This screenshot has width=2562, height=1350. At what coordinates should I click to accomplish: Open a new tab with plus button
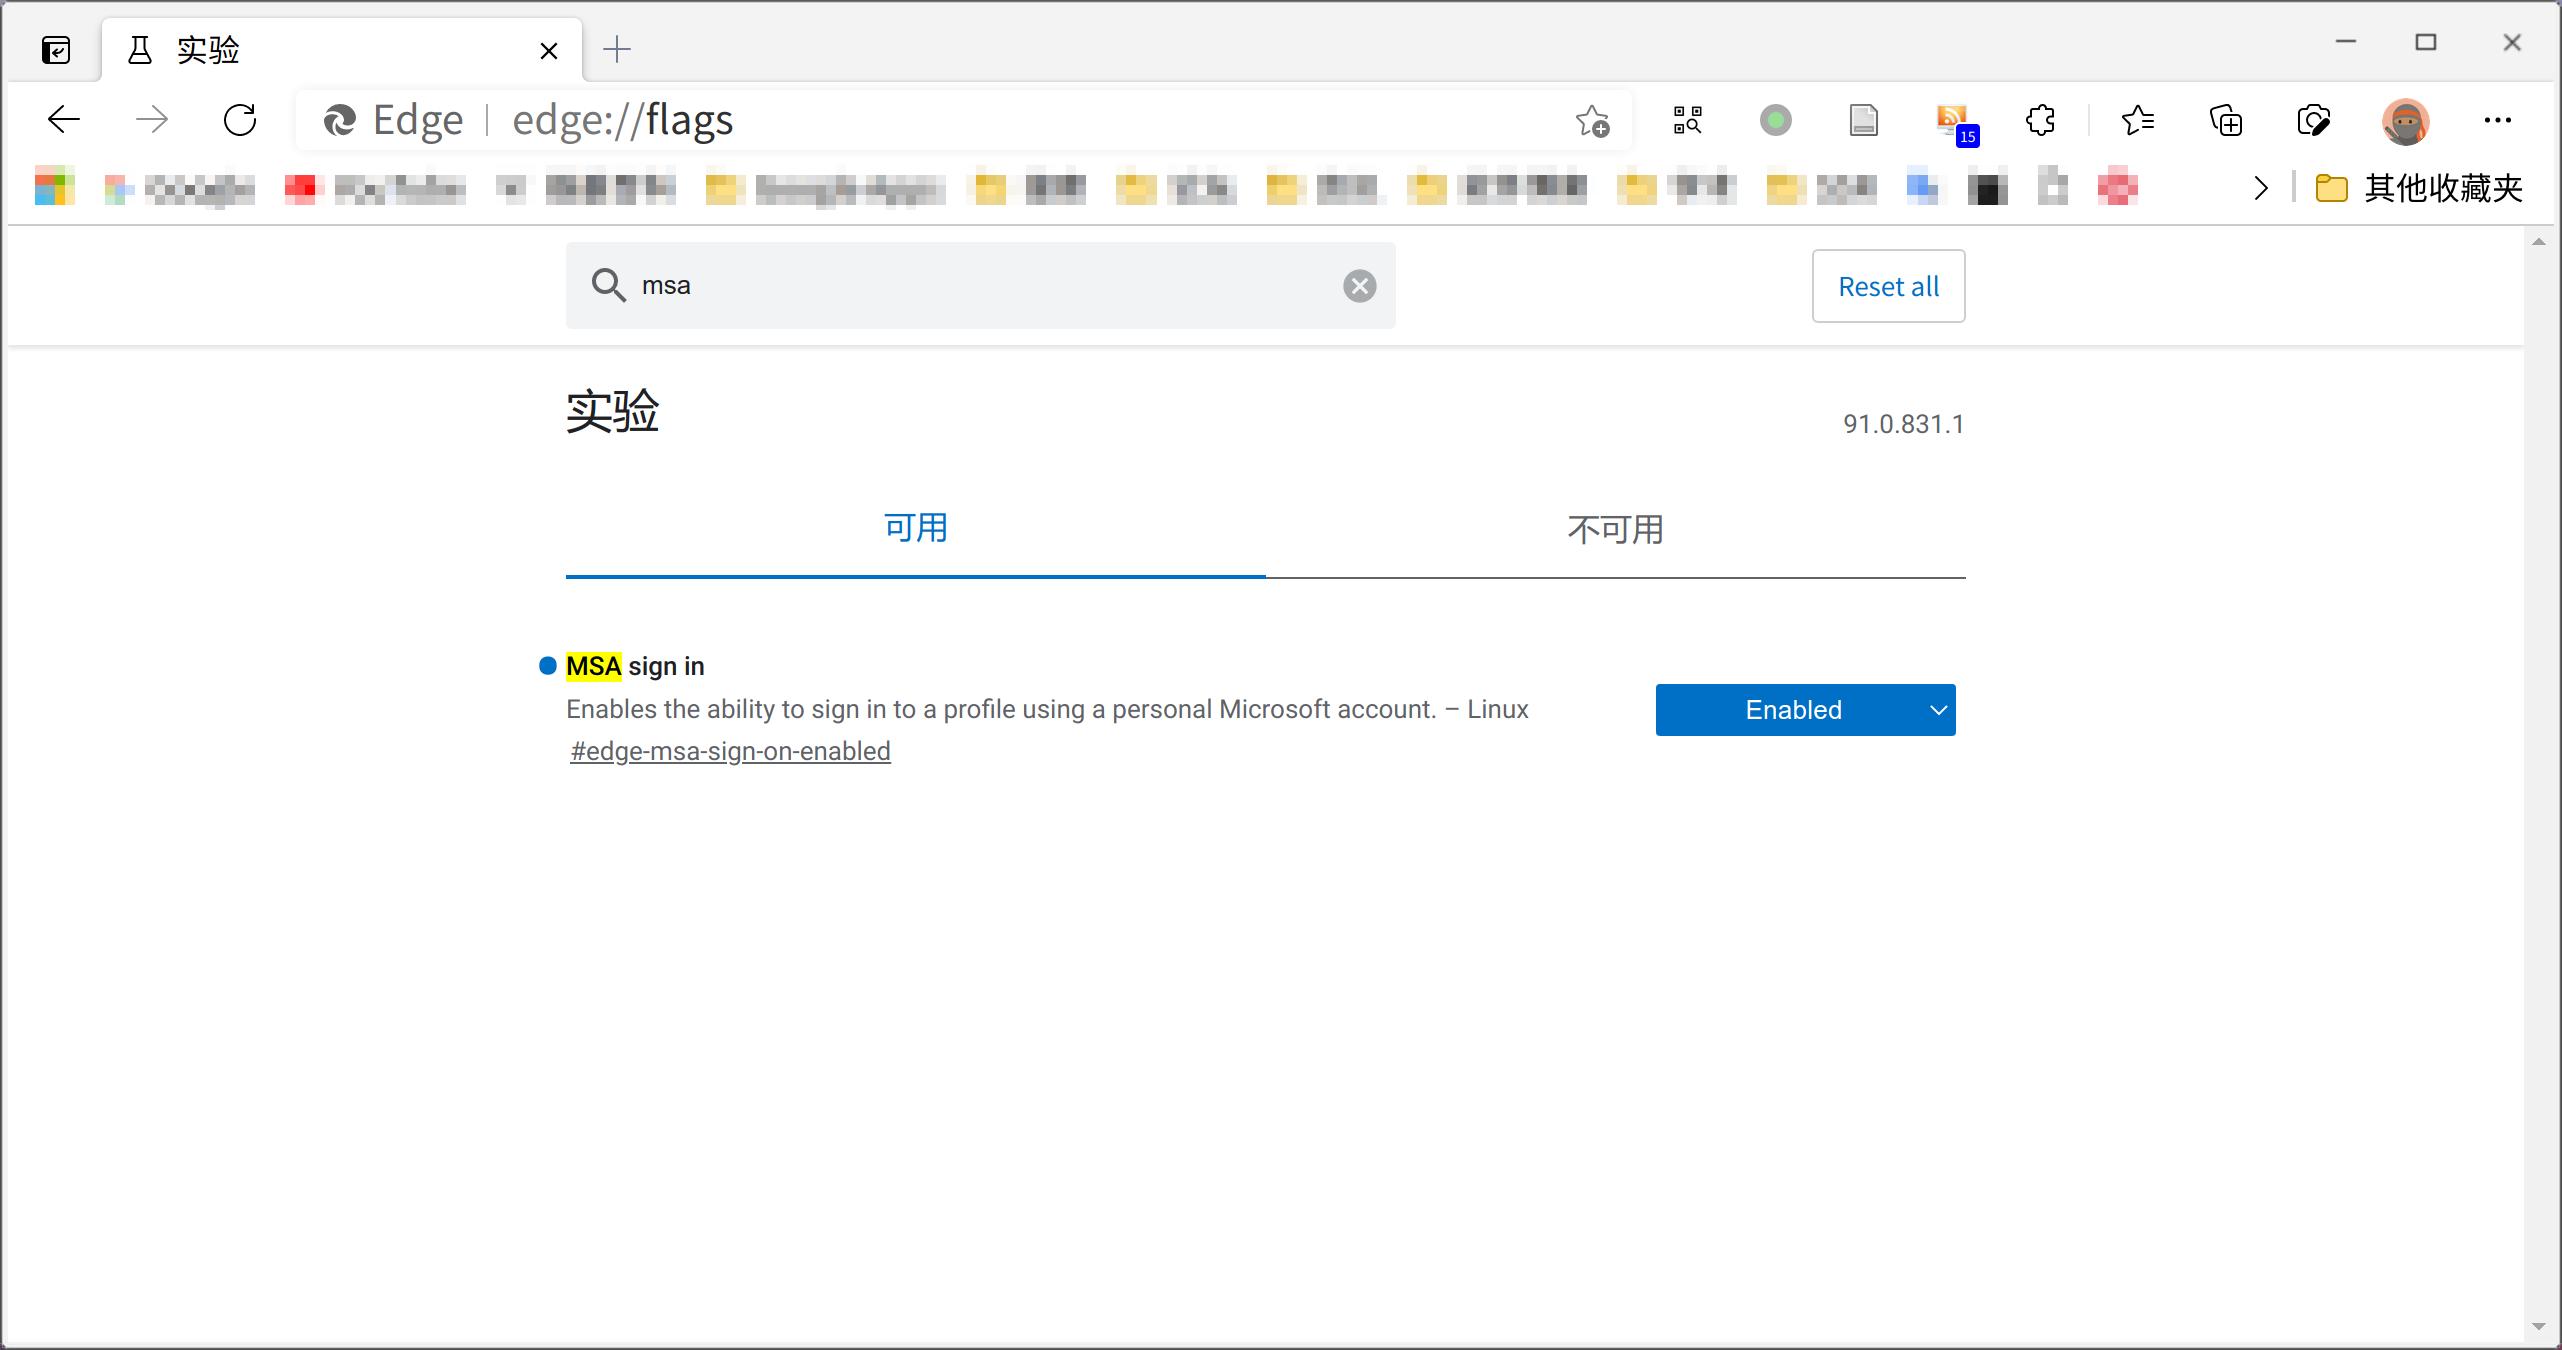tap(617, 49)
